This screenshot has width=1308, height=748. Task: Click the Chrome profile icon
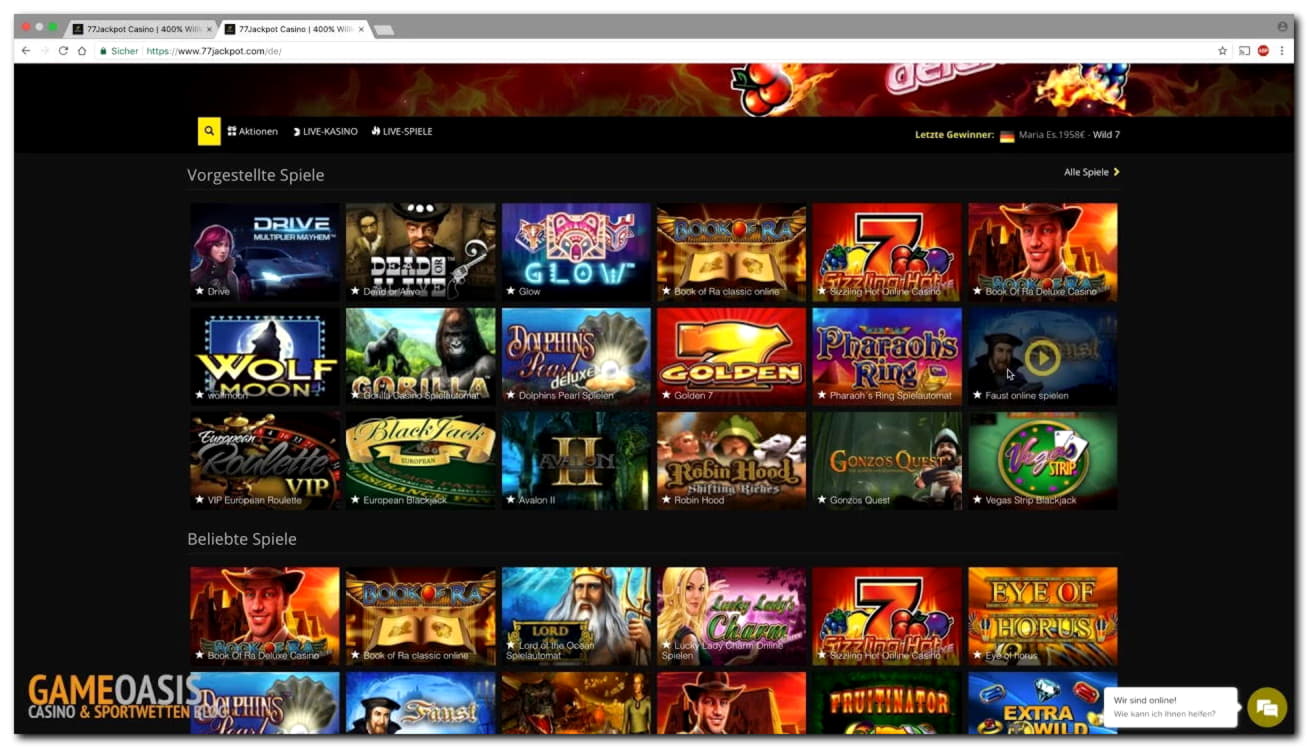tap(1282, 27)
